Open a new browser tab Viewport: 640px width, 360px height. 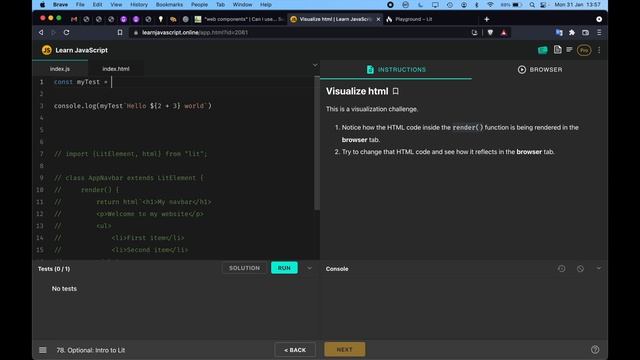pyautogui.click(x=487, y=19)
